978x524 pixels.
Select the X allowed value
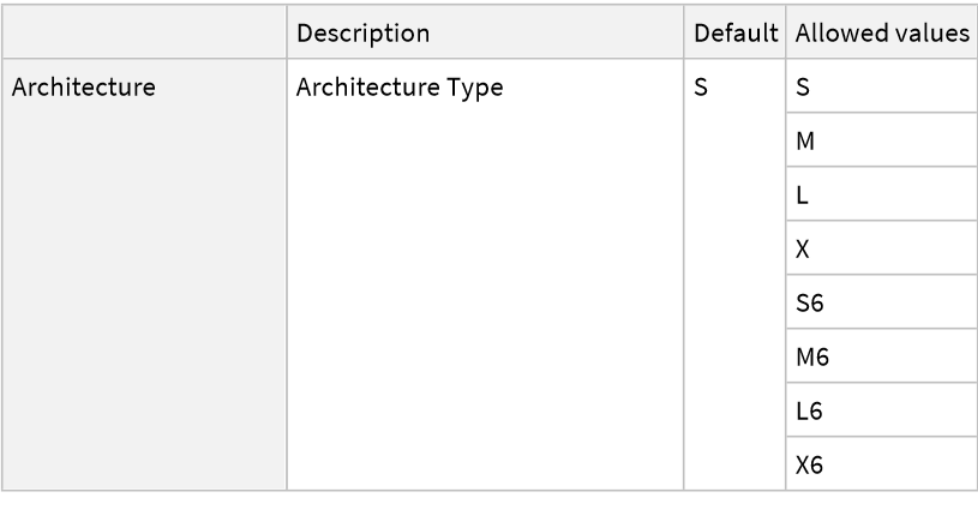point(802,249)
